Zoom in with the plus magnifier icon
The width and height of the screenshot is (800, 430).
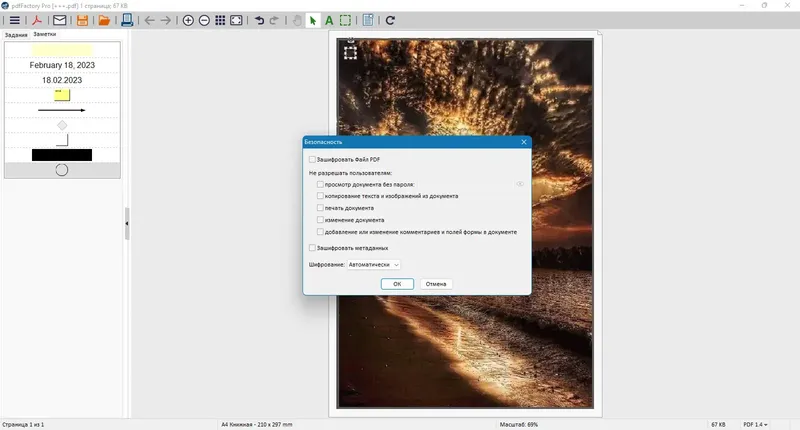tap(188, 20)
